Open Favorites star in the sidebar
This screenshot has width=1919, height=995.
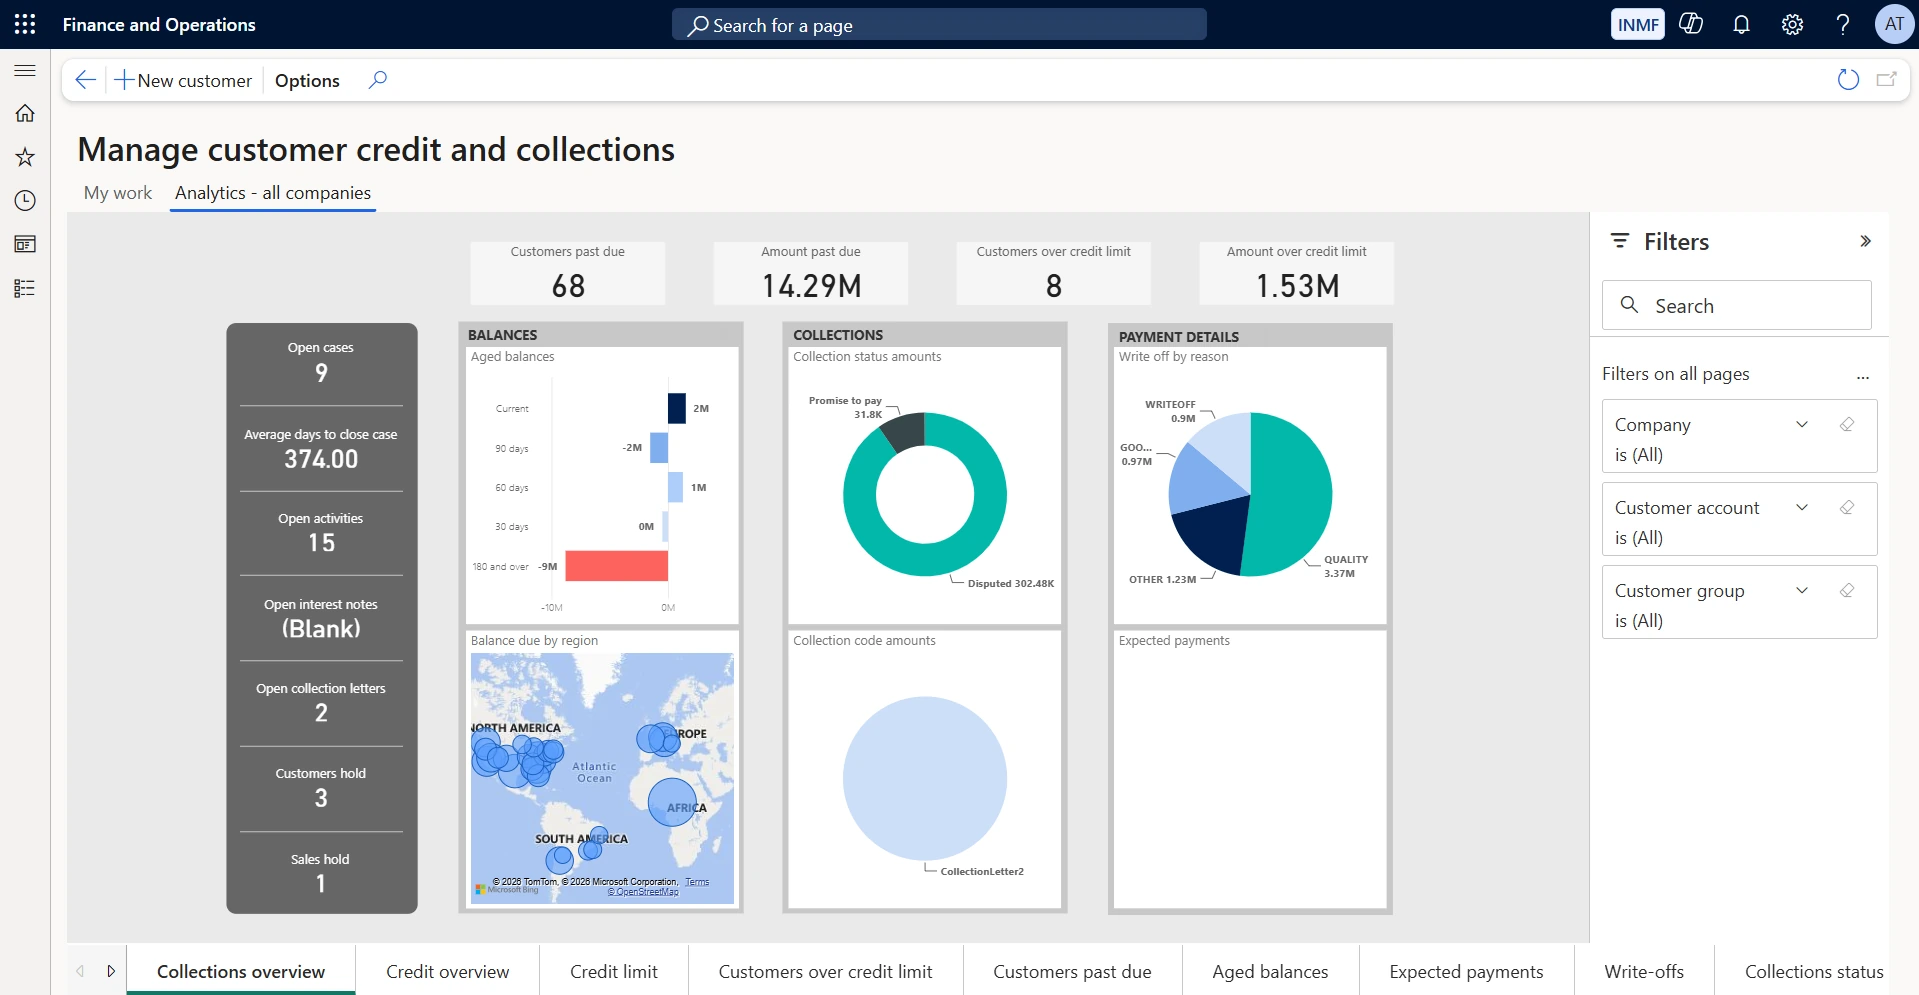[x=25, y=157]
